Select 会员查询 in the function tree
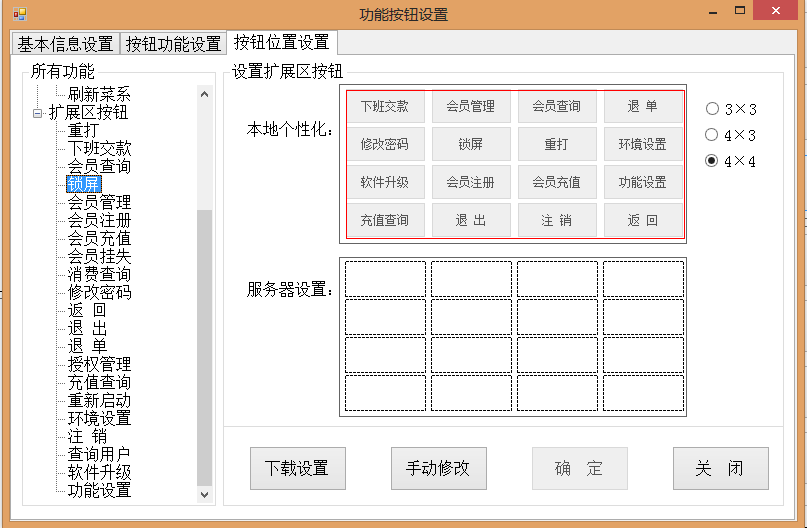 [x=99, y=166]
